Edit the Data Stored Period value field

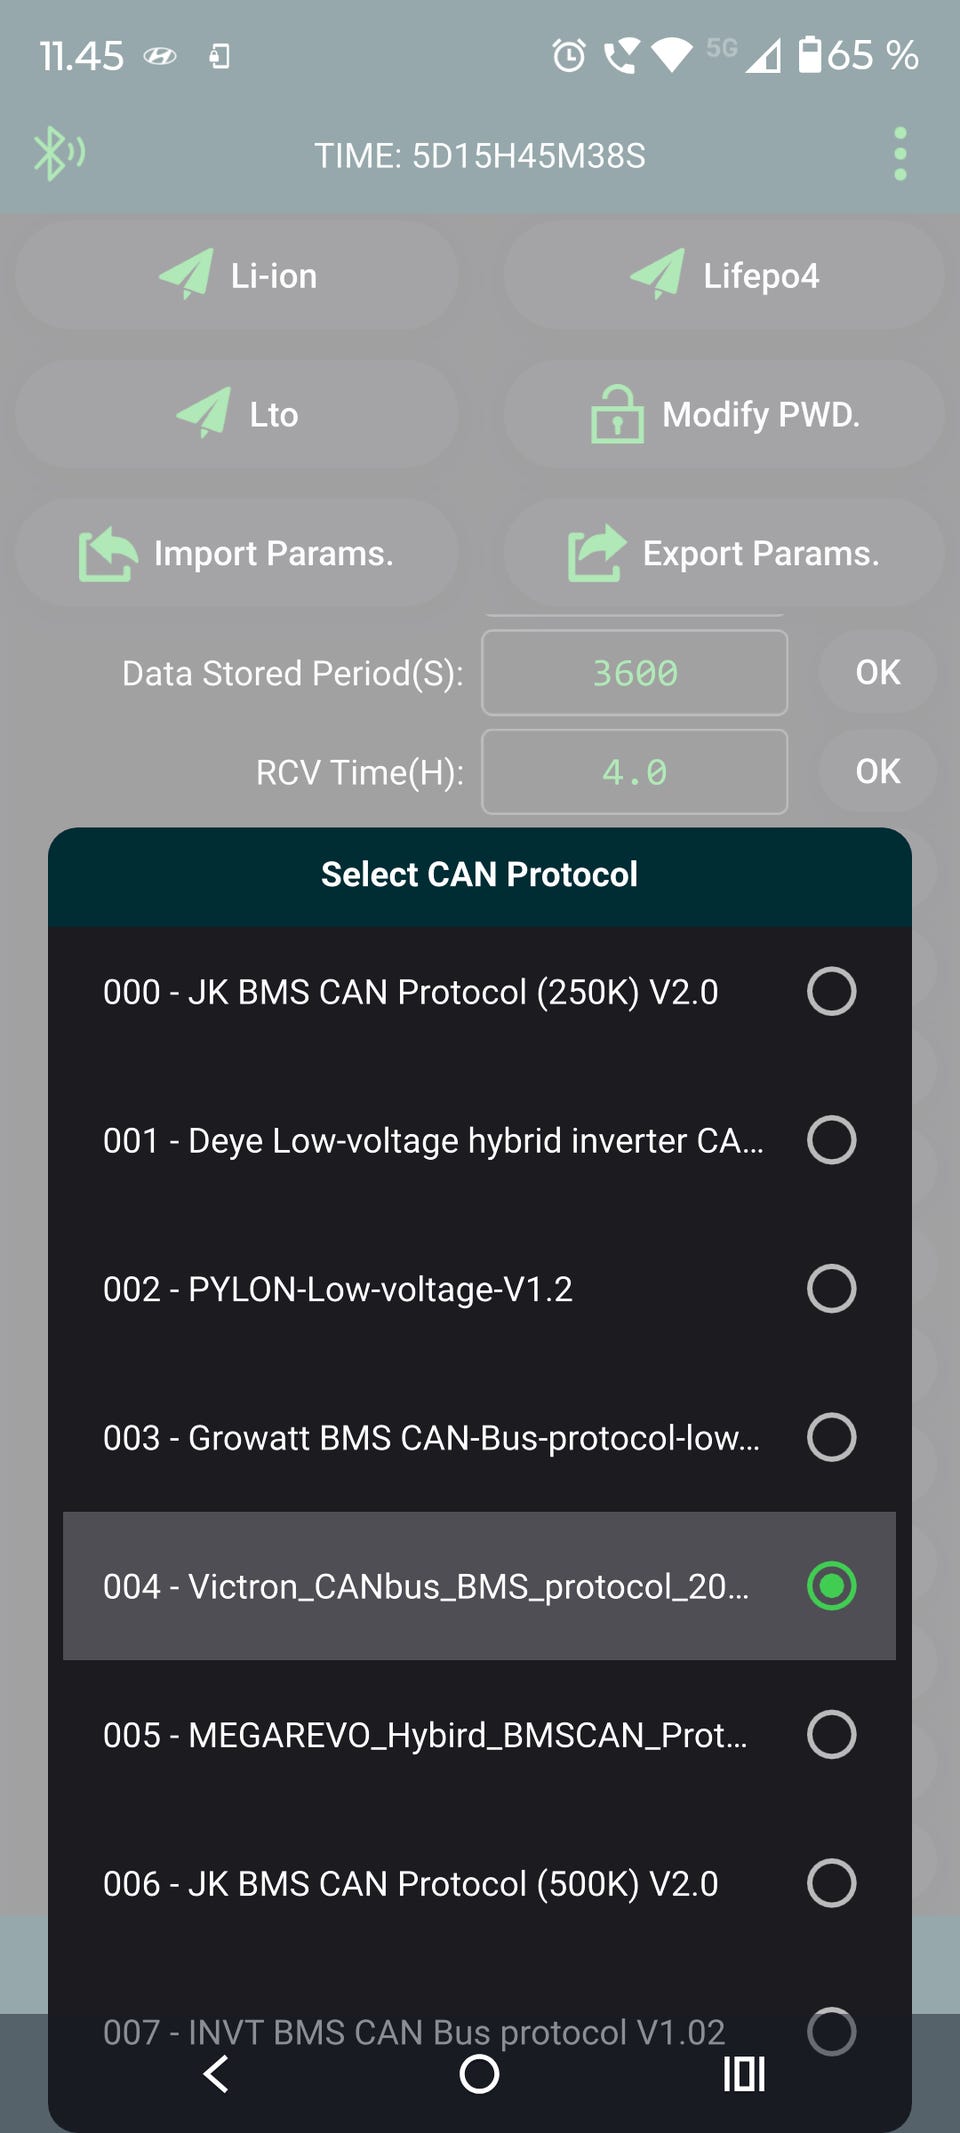[x=634, y=673]
